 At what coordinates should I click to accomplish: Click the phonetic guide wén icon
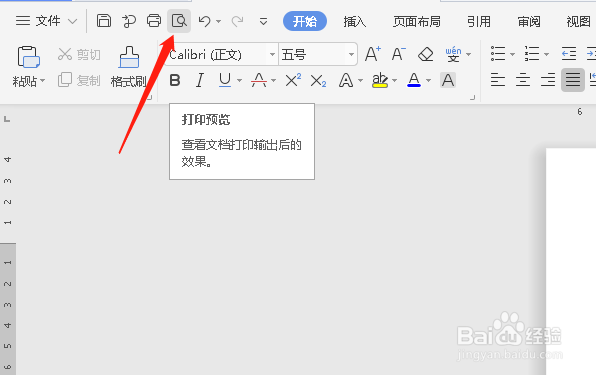tap(453, 54)
